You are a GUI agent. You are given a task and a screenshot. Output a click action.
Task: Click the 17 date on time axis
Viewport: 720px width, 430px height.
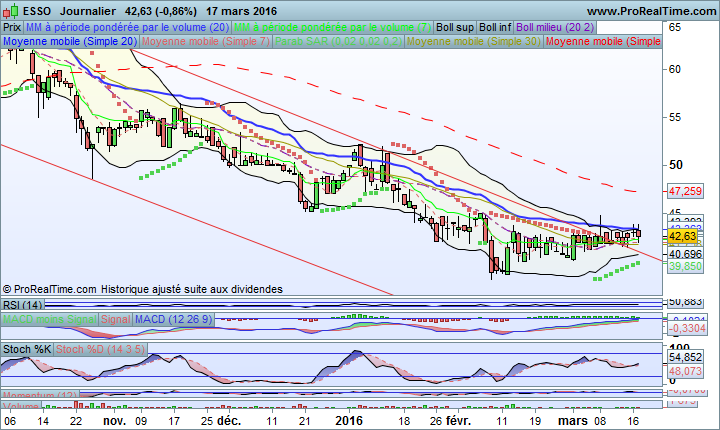[174, 421]
